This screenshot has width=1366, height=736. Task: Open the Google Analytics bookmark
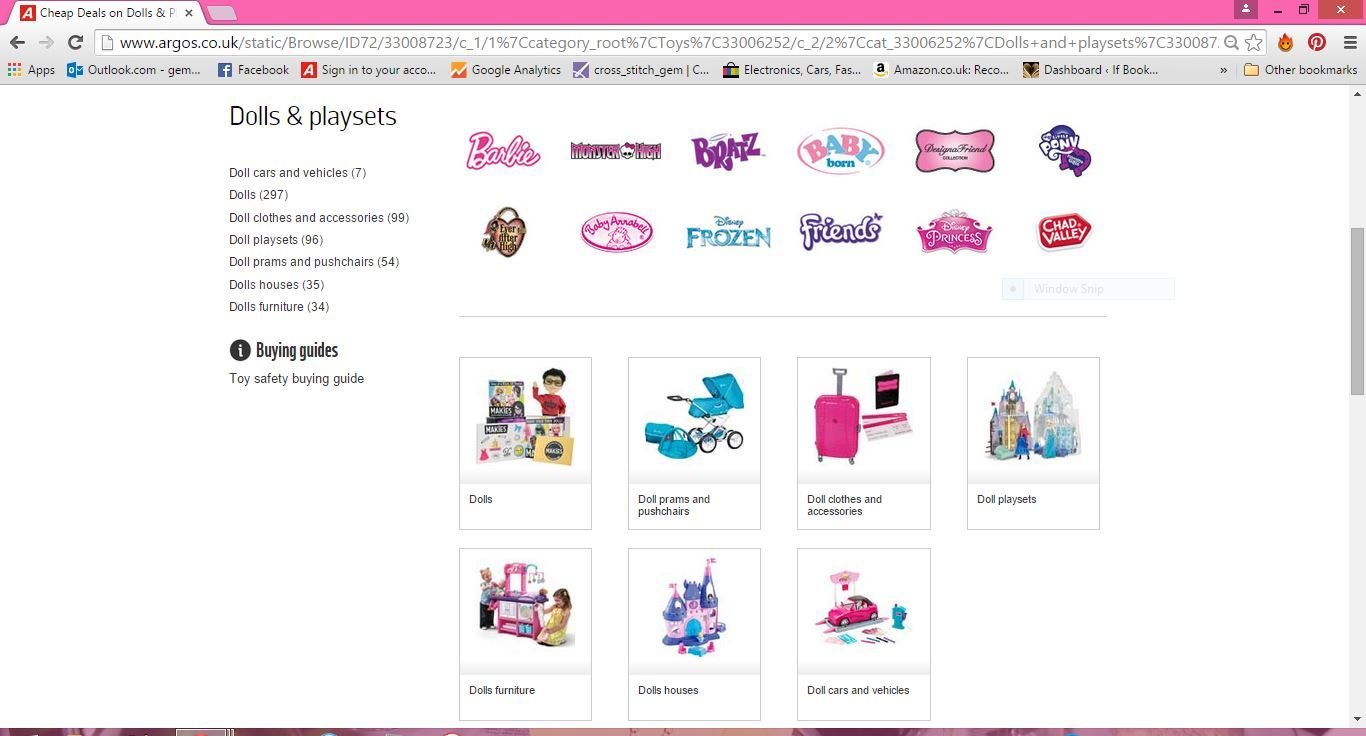(x=506, y=70)
